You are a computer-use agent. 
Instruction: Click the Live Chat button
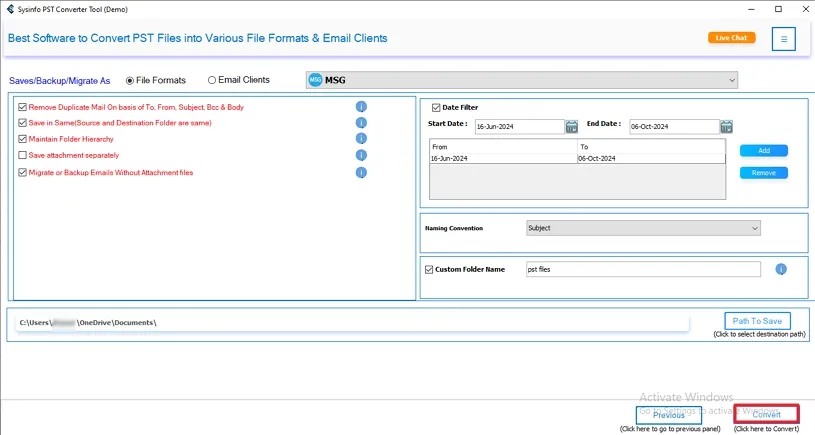click(731, 38)
